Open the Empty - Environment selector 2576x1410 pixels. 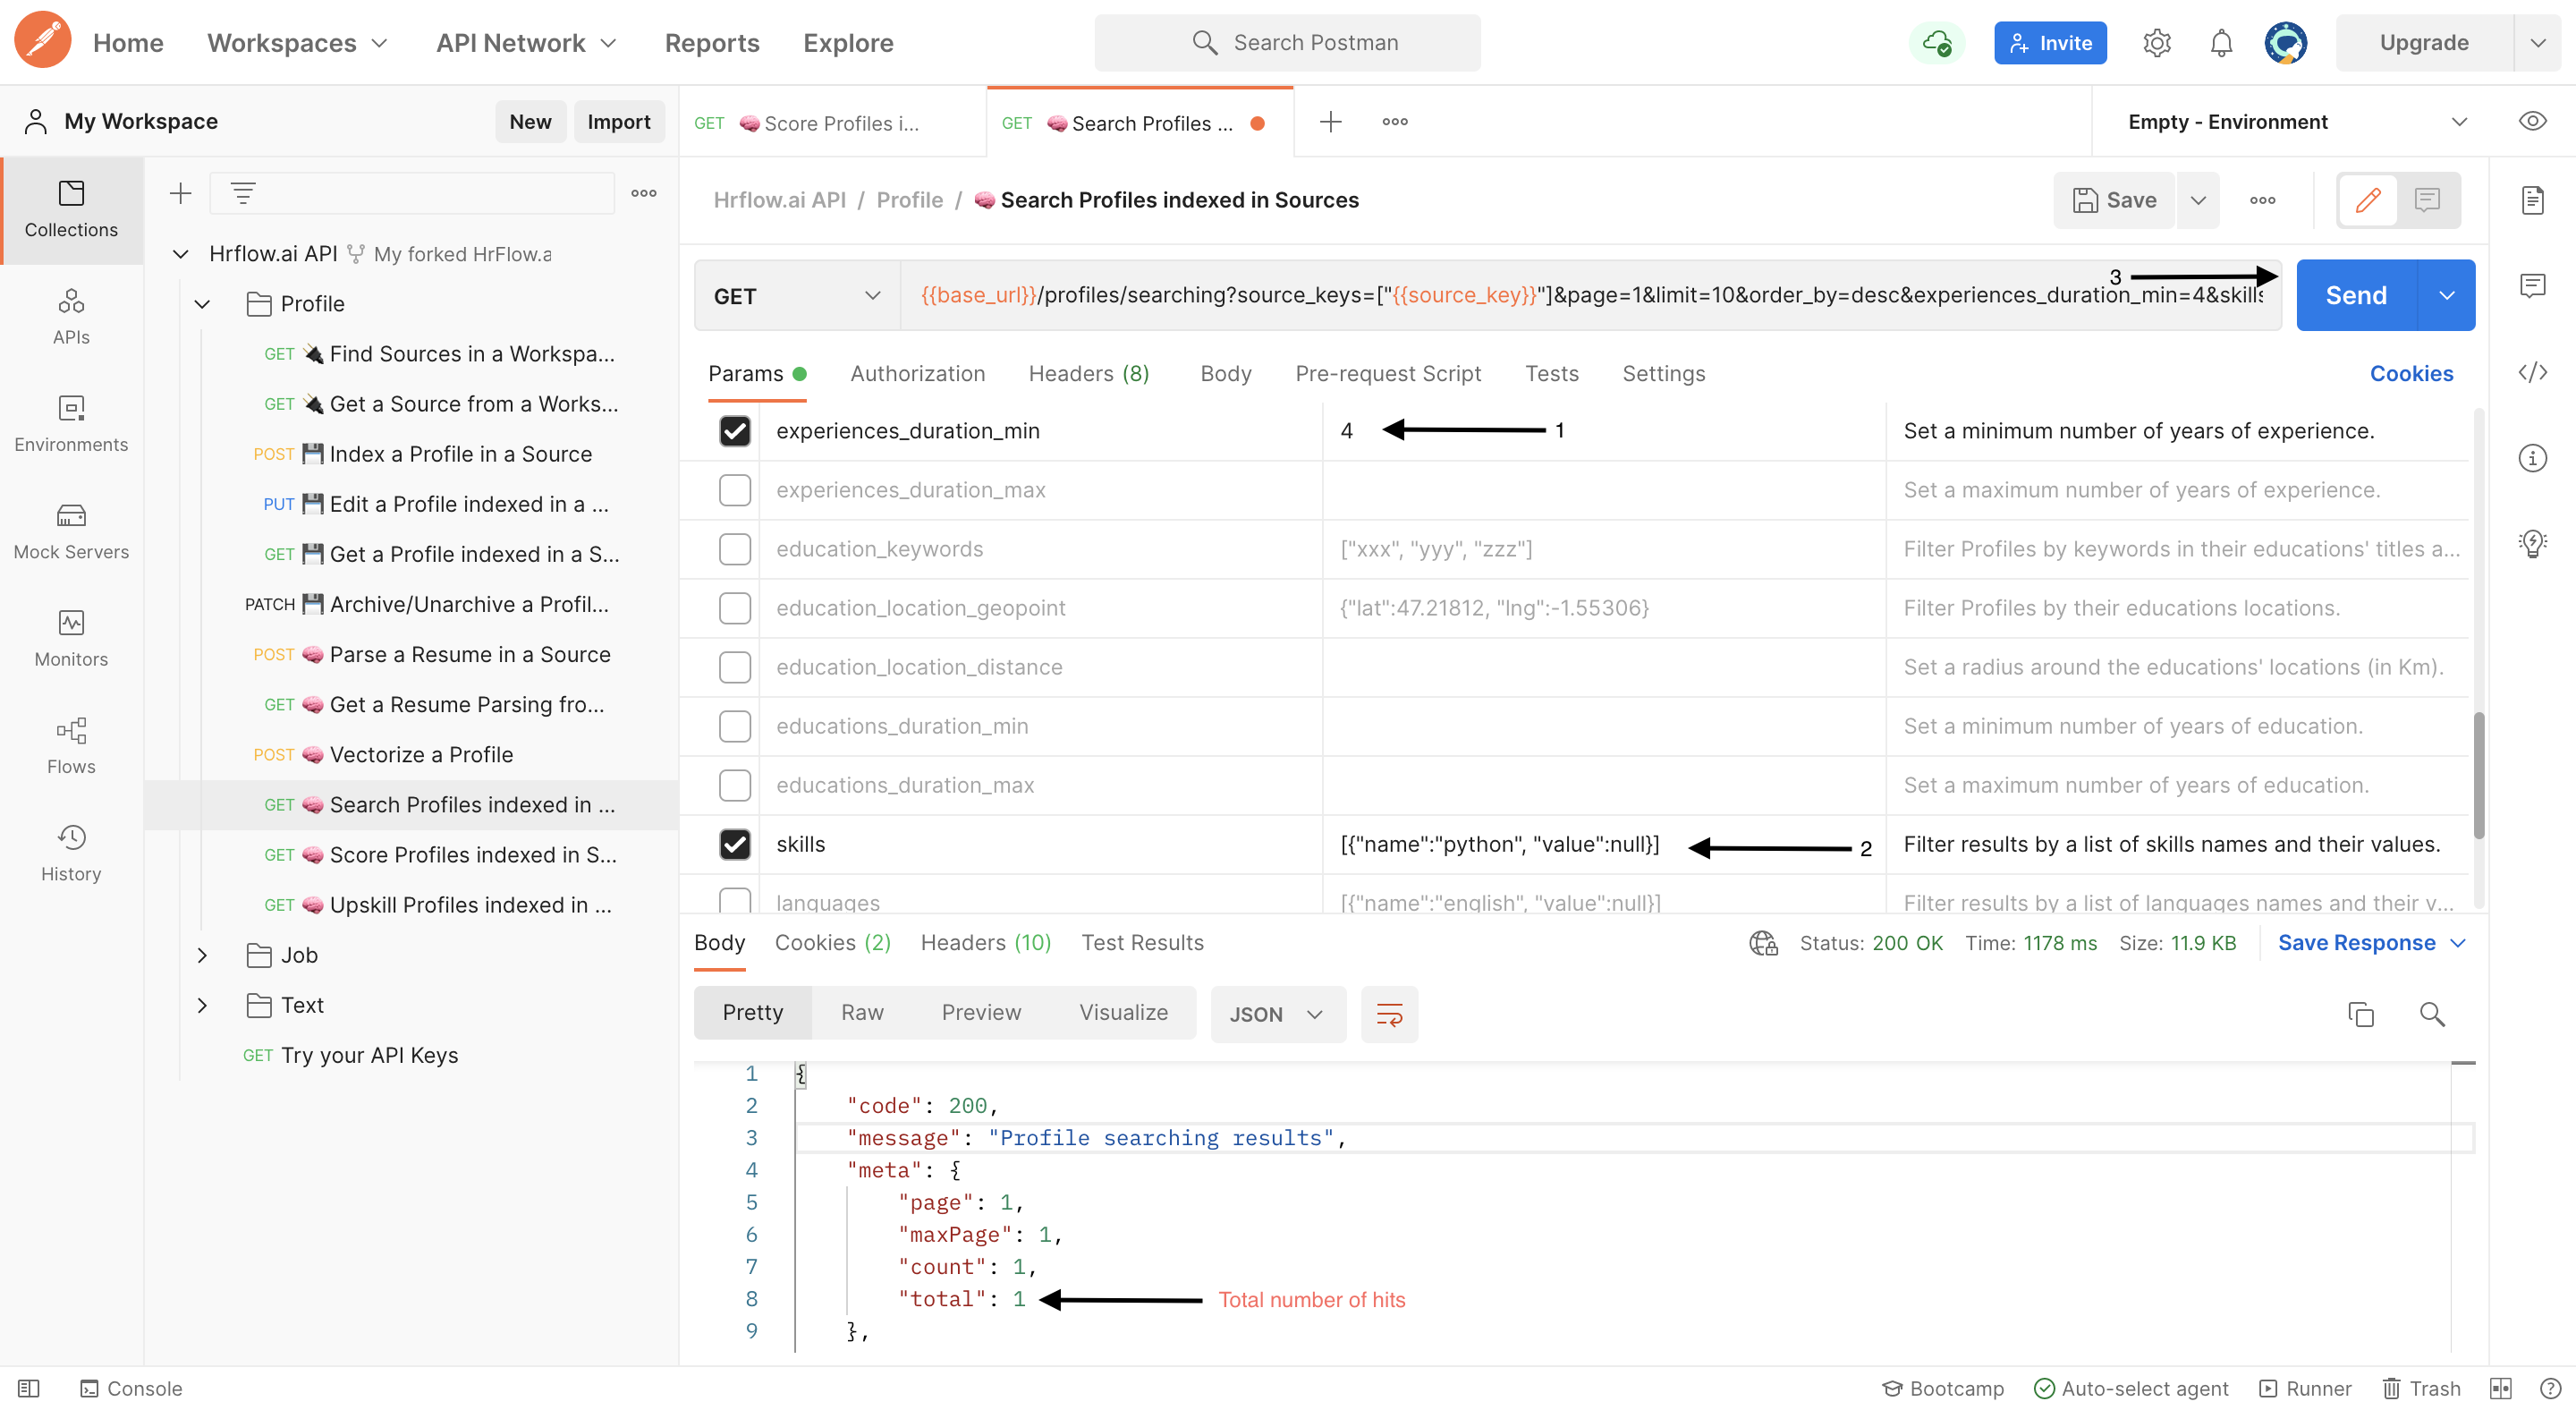click(2296, 122)
